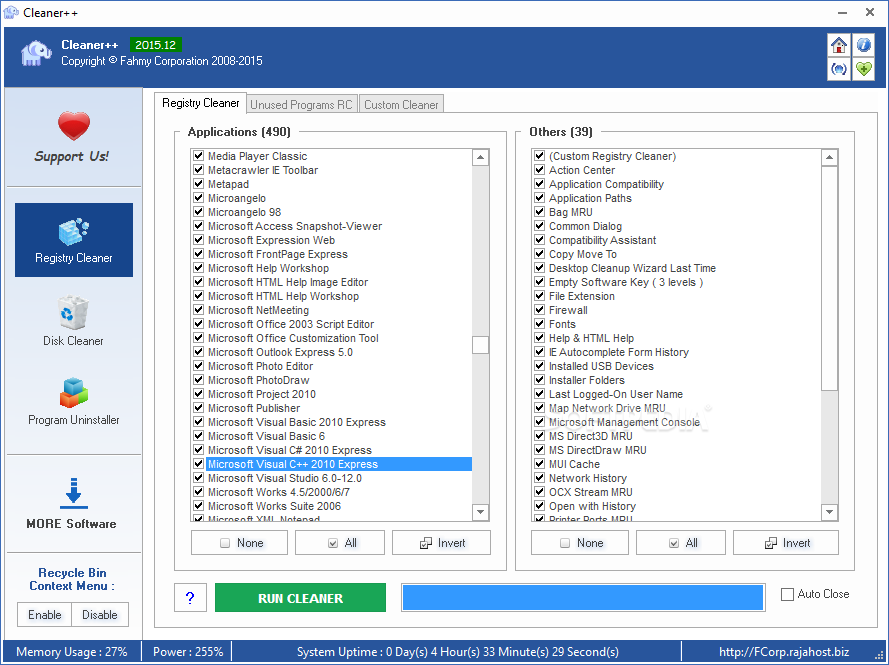Switch to the Unused Programs RC tab
Viewport: 889px width, 665px height.
pyautogui.click(x=302, y=104)
